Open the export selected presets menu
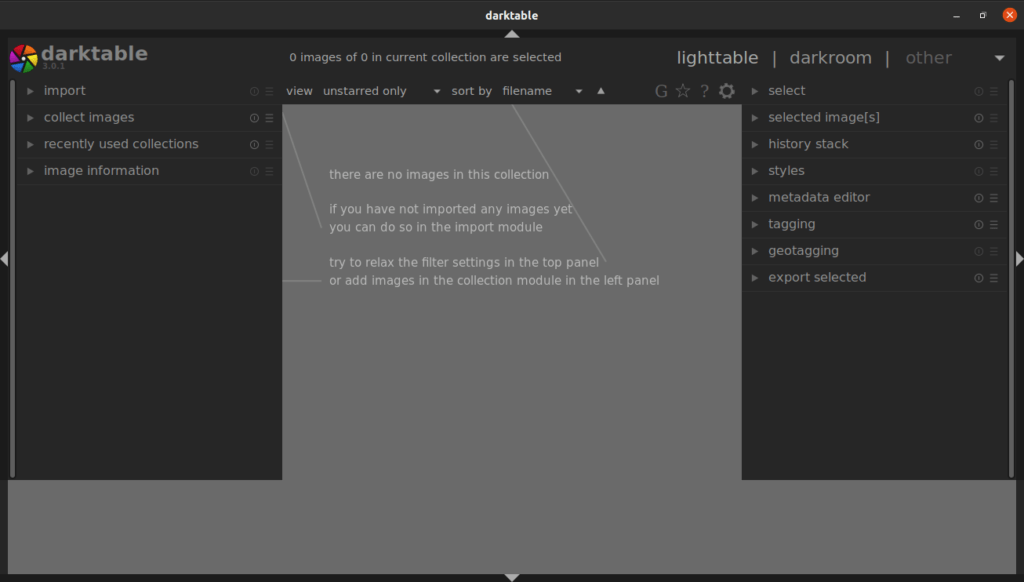 tap(993, 278)
